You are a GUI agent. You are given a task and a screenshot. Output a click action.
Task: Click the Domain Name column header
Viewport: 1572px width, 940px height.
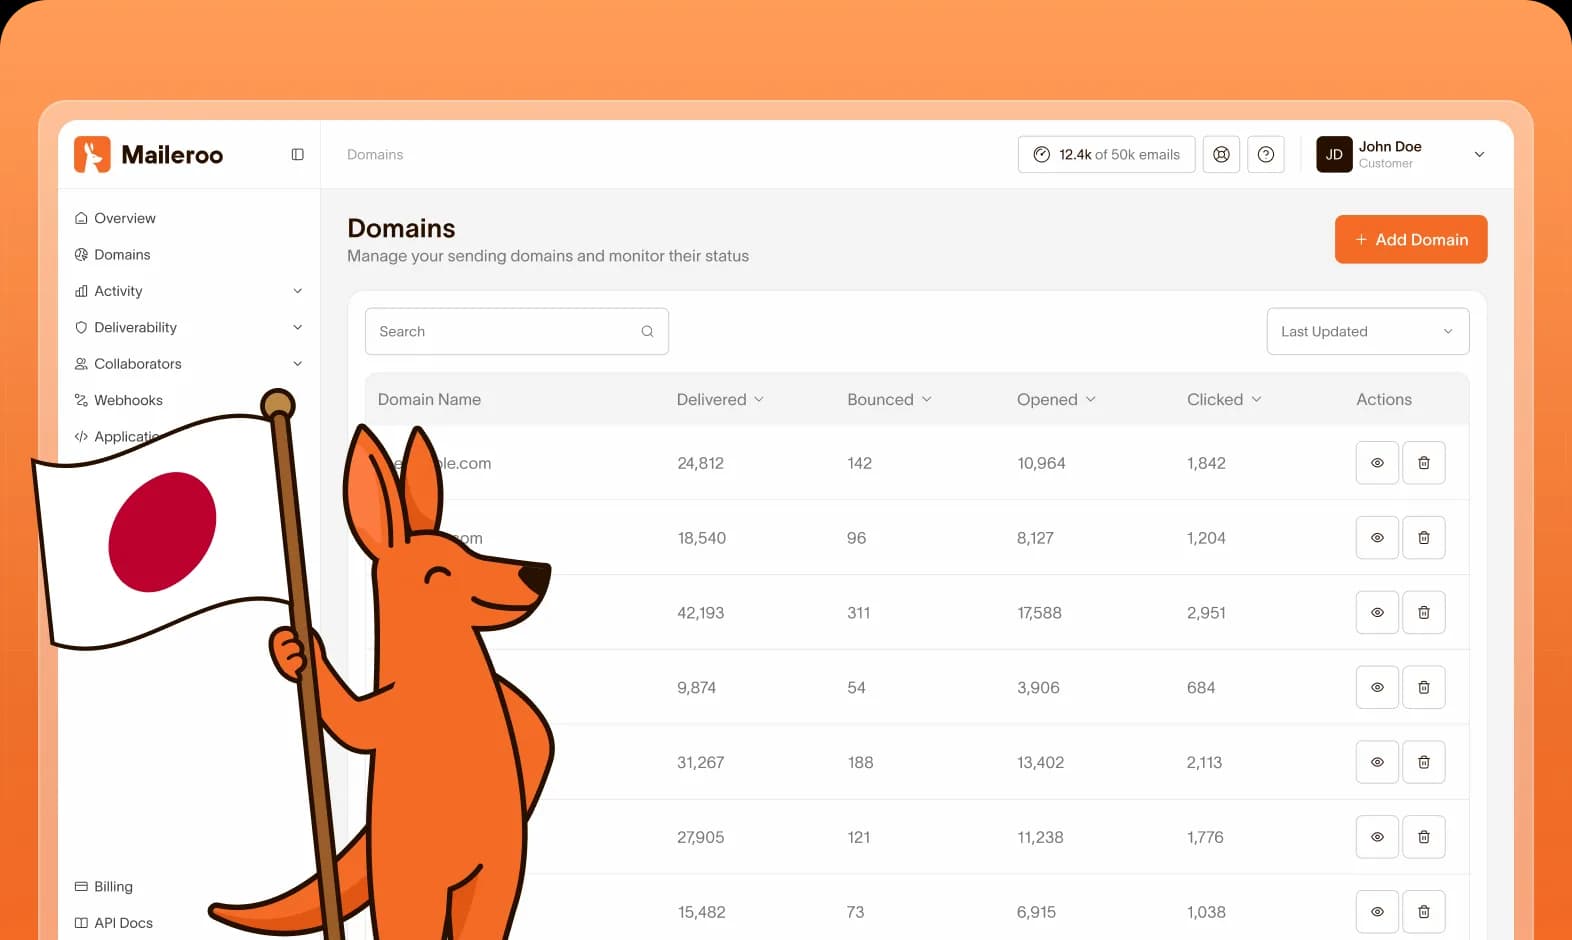point(429,400)
